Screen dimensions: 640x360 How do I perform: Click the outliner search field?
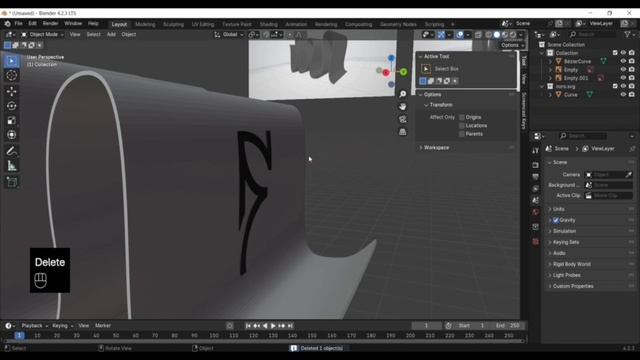point(592,35)
